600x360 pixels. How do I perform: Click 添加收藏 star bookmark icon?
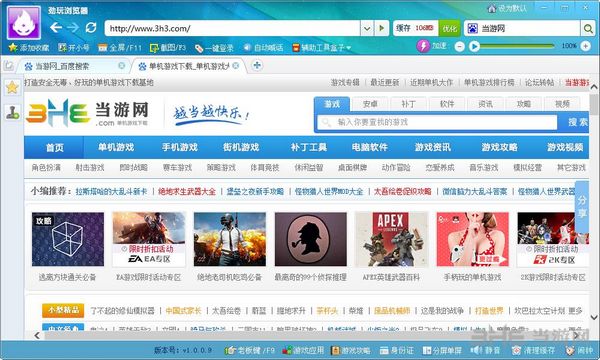[x=13, y=47]
